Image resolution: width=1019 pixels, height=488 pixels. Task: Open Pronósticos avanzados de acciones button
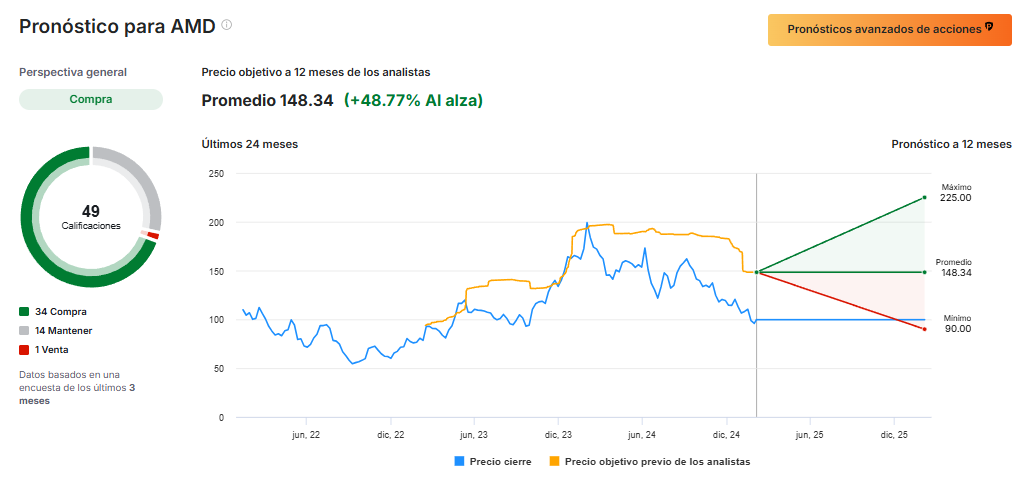coord(890,30)
